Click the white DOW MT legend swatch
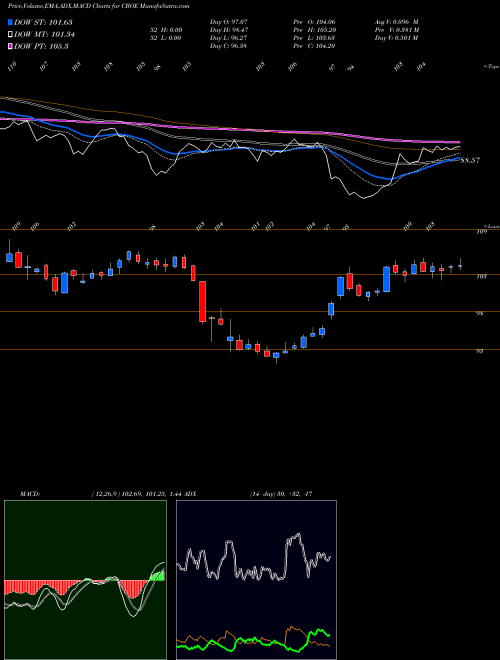 [10, 34]
